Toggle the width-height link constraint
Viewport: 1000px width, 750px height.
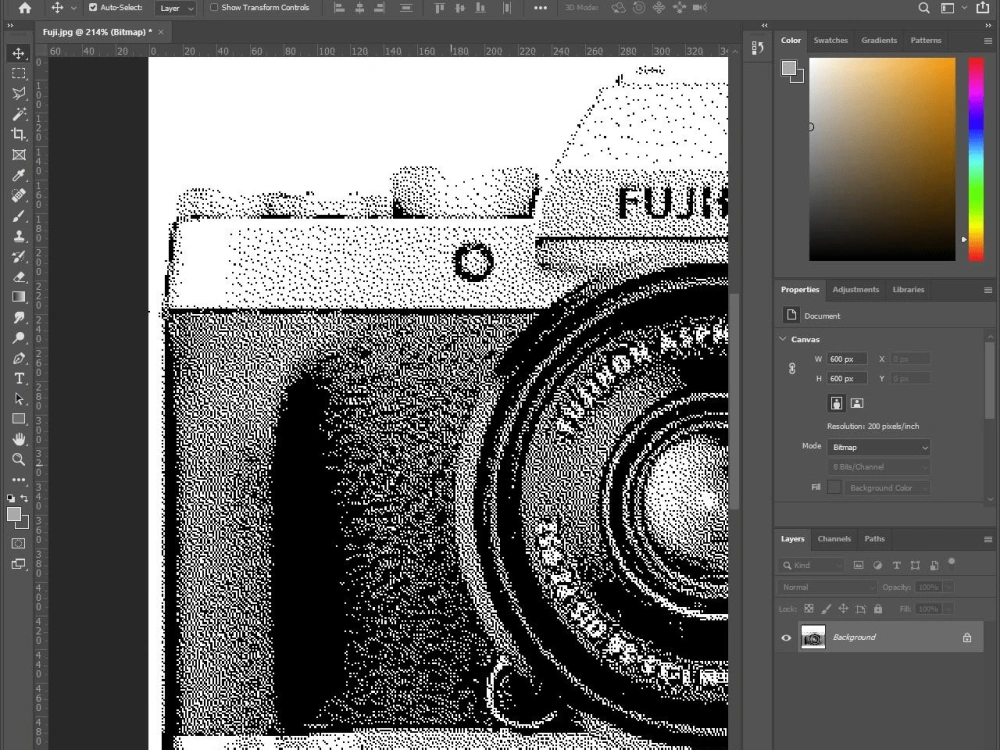[x=792, y=369]
